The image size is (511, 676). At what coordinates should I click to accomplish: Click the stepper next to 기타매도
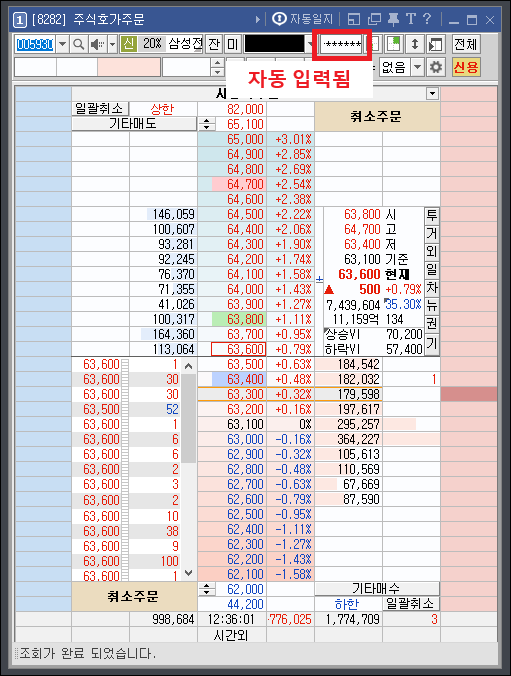tap(207, 124)
